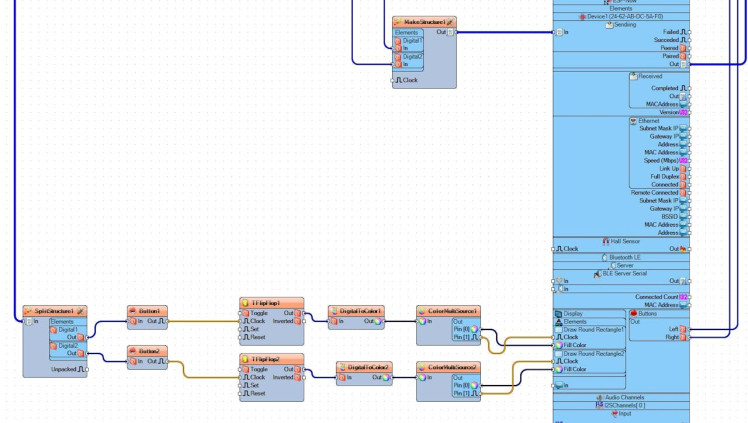Click the TFlipFlop1 component icon
The image size is (748, 423).
246,302
